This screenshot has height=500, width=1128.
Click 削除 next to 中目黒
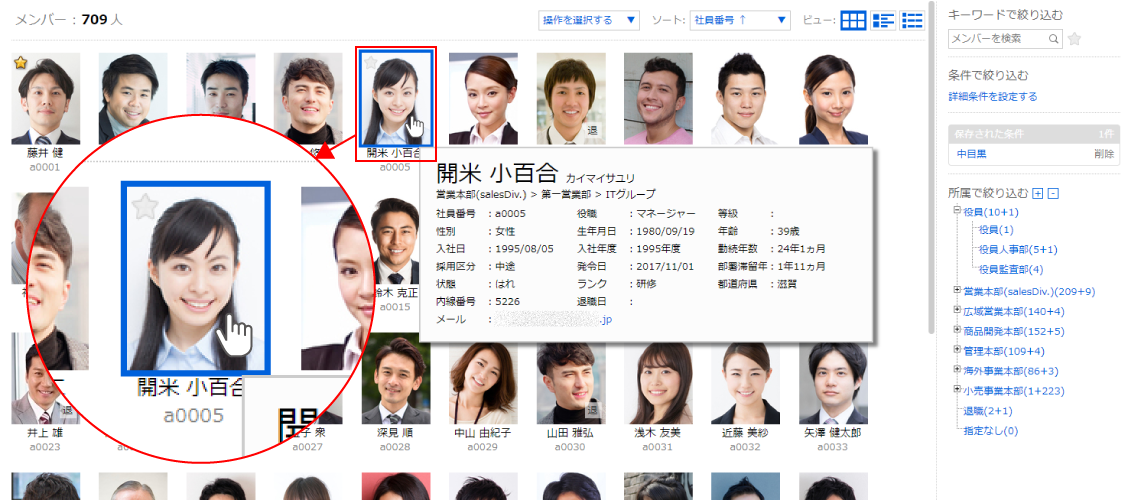(x=1104, y=153)
